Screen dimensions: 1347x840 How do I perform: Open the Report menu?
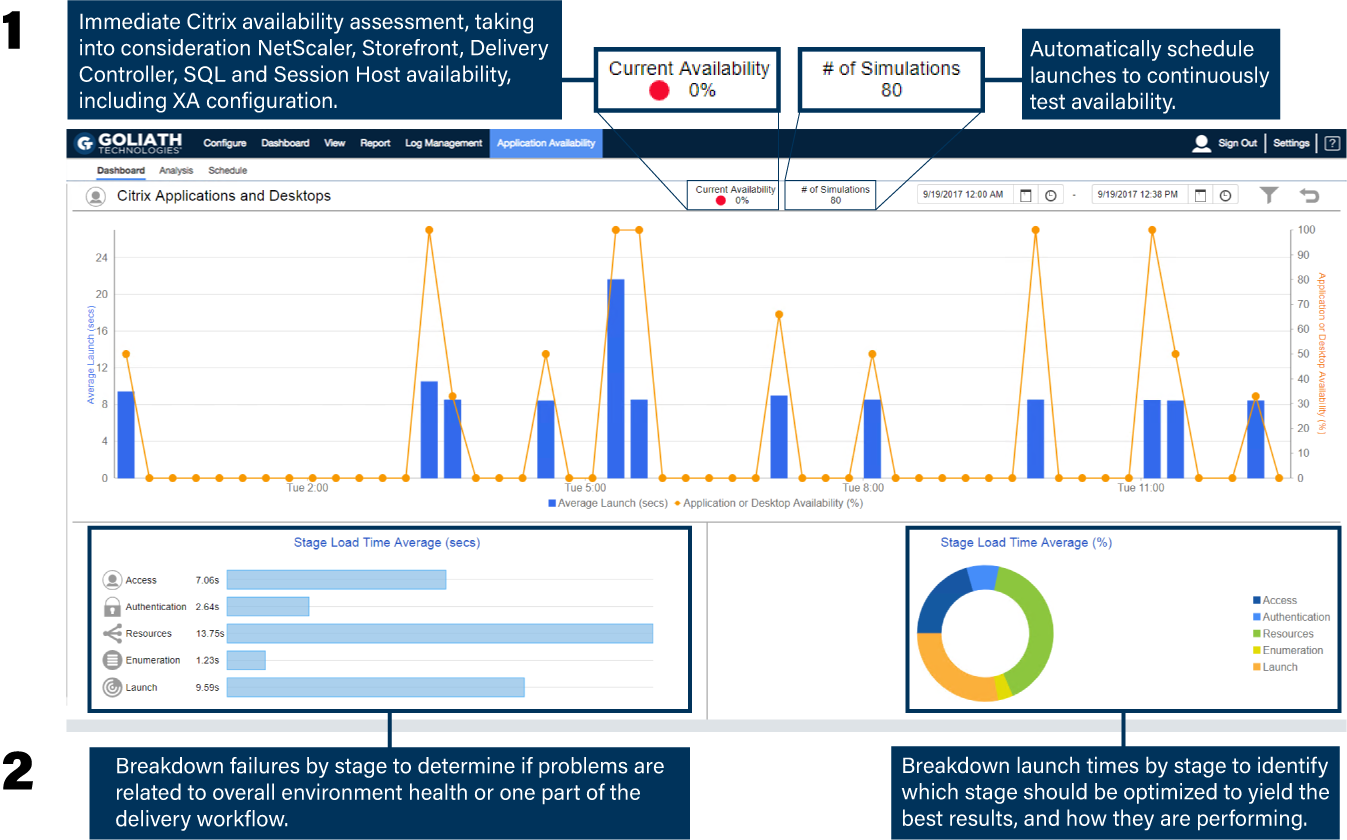click(375, 143)
